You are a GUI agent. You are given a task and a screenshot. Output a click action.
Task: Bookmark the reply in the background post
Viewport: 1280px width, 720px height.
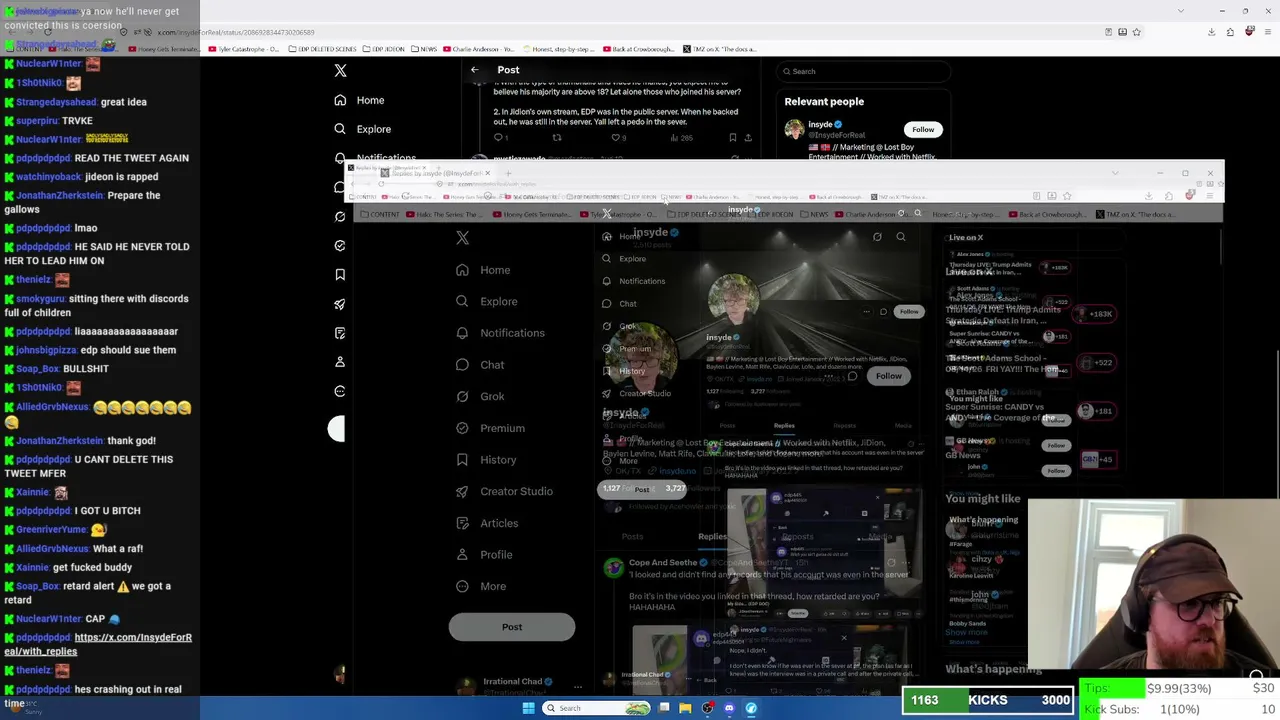pyautogui.click(x=733, y=138)
